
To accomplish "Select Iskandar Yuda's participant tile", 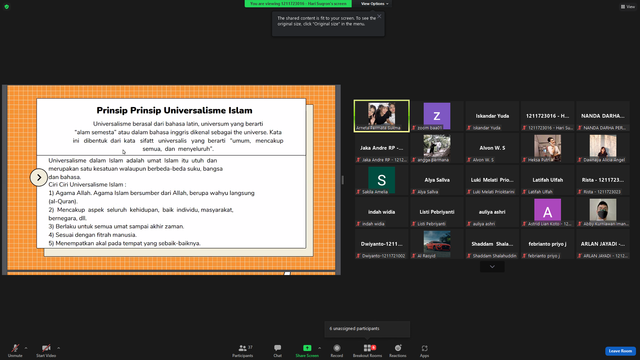I will 492,116.
